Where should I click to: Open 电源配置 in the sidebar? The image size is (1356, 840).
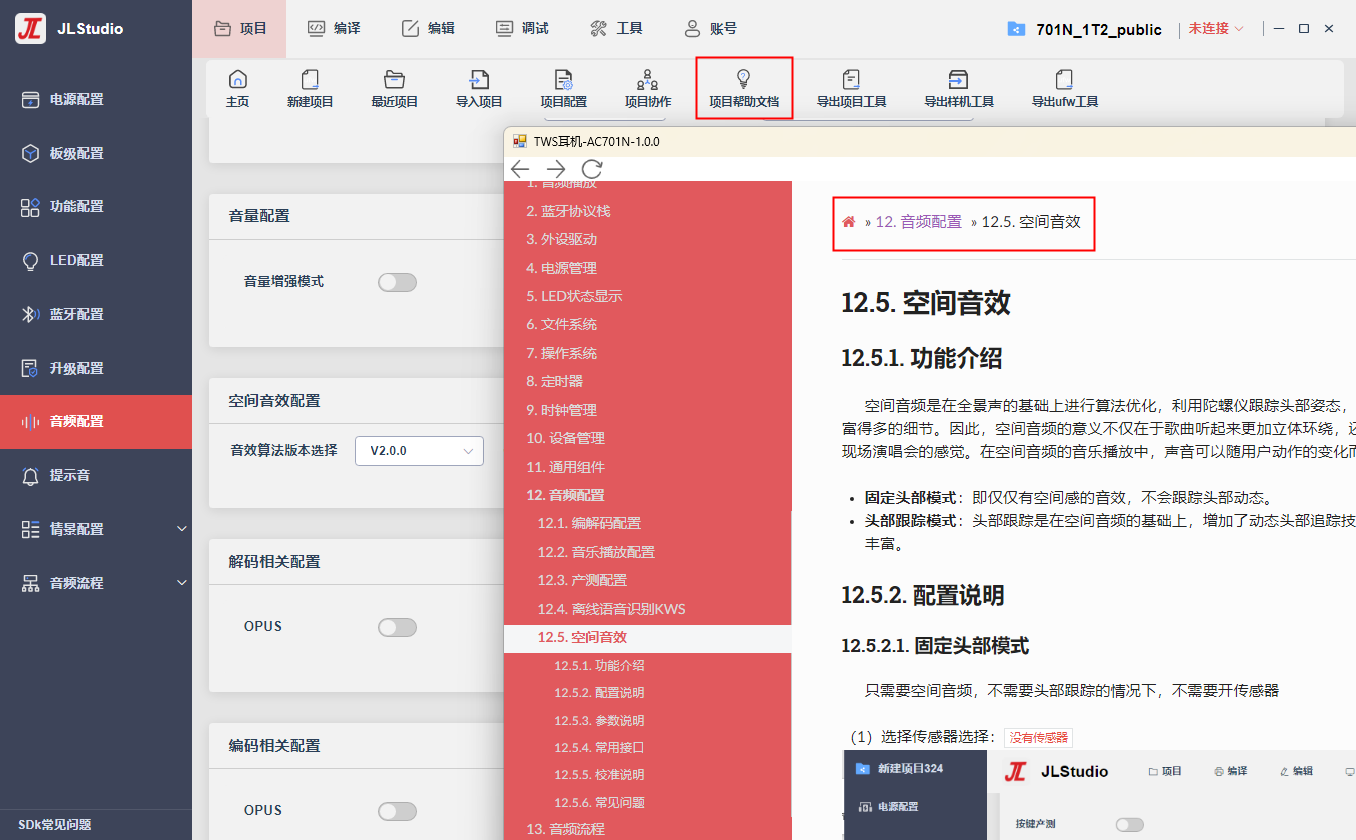click(x=96, y=99)
